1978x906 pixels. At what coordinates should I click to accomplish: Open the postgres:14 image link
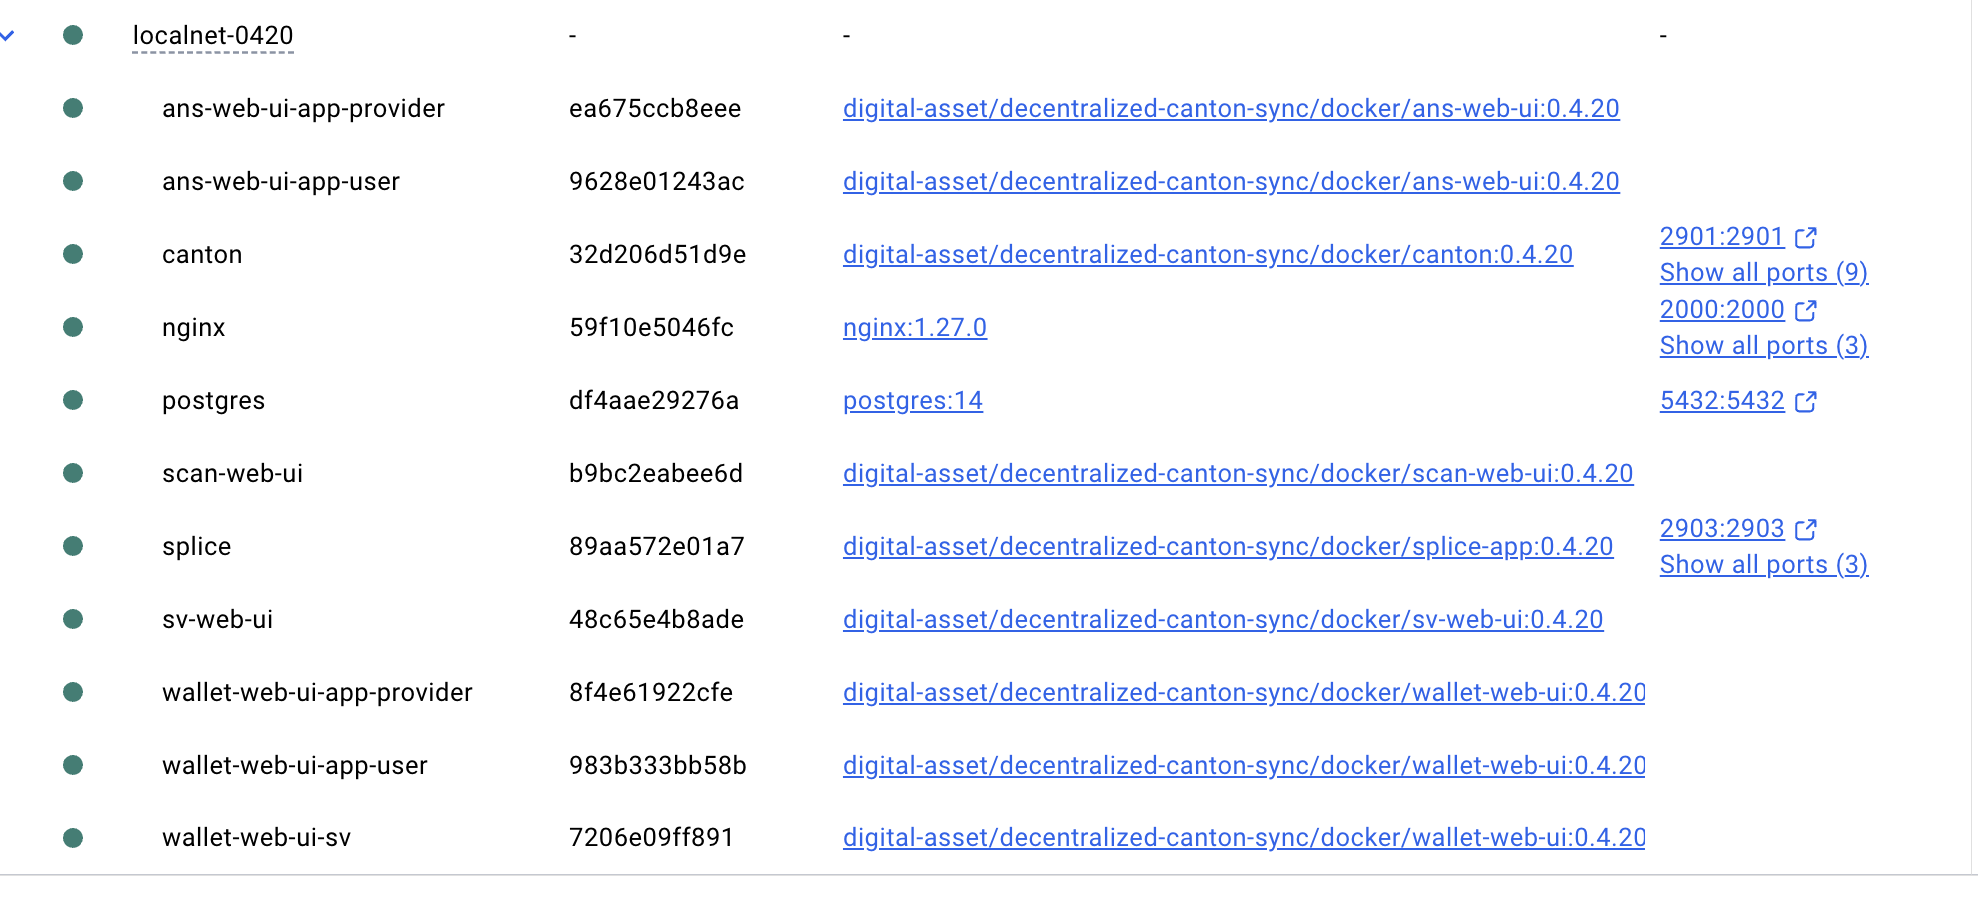[912, 401]
